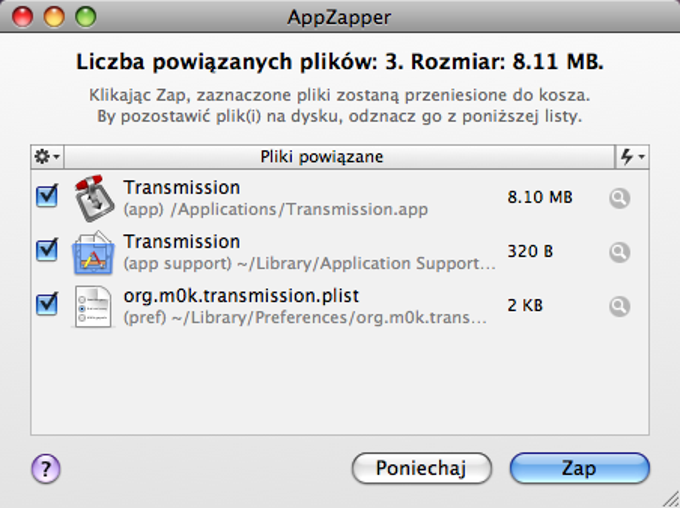Viewport: 680px width, 508px height.
Task: Click the Application Support folder icon
Action: (95, 252)
